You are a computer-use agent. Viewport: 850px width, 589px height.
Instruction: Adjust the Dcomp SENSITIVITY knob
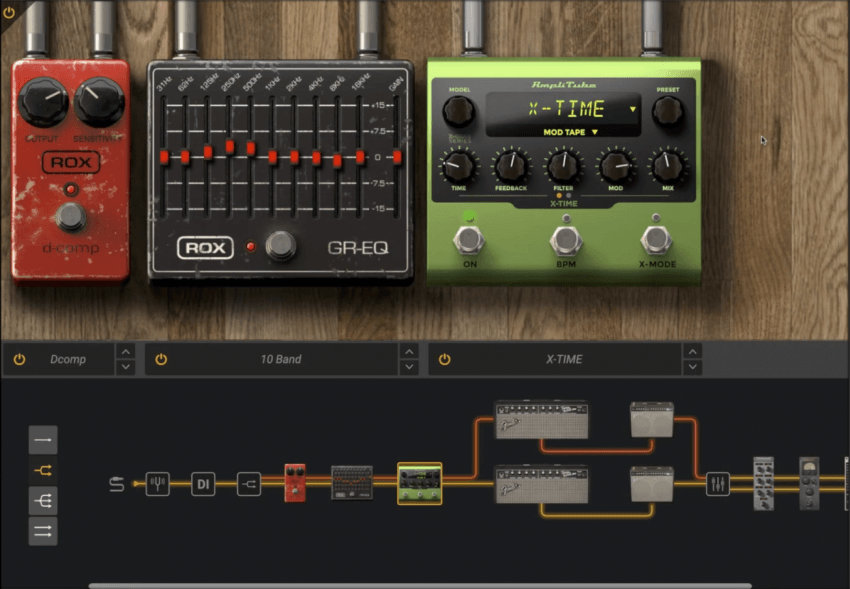[99, 102]
